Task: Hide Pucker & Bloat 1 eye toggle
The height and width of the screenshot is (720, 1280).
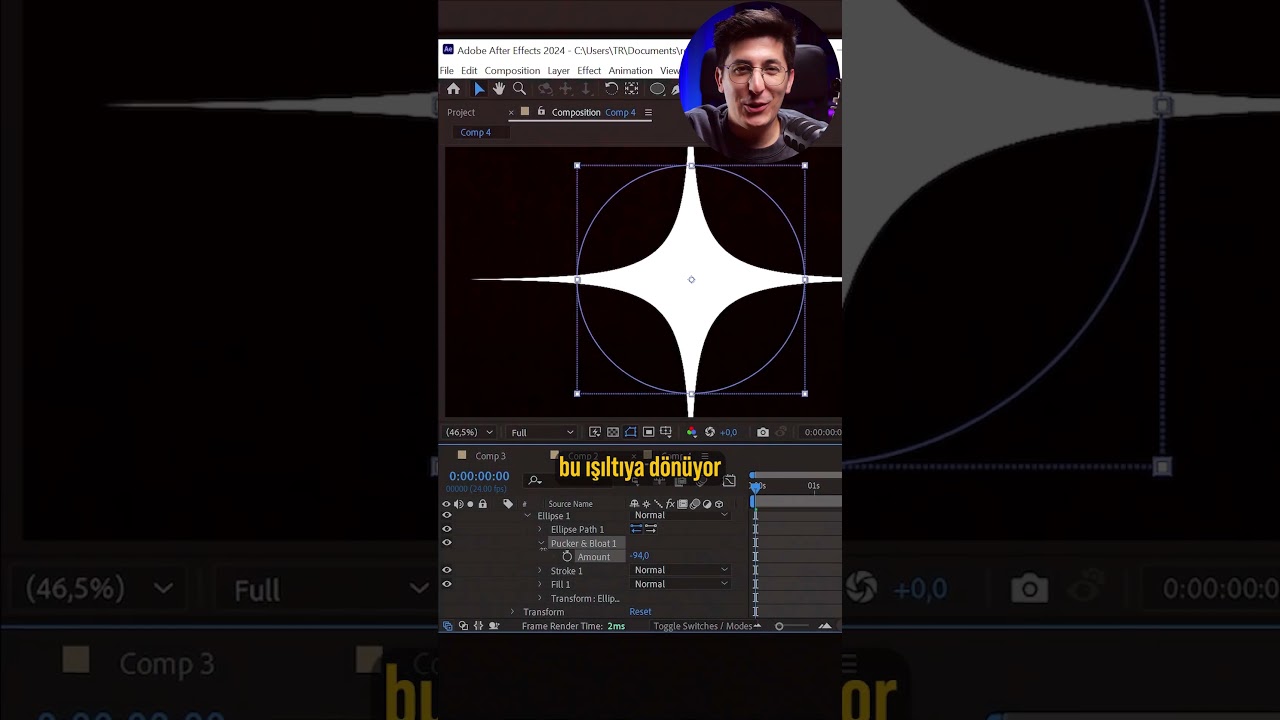Action: (x=447, y=542)
